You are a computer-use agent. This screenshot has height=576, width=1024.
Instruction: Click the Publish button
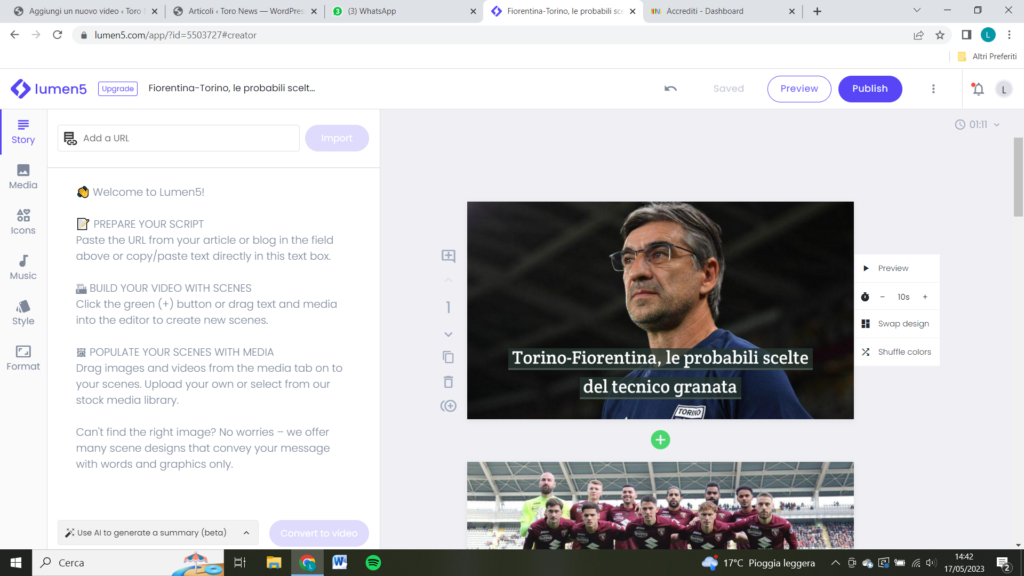pyautogui.click(x=869, y=88)
